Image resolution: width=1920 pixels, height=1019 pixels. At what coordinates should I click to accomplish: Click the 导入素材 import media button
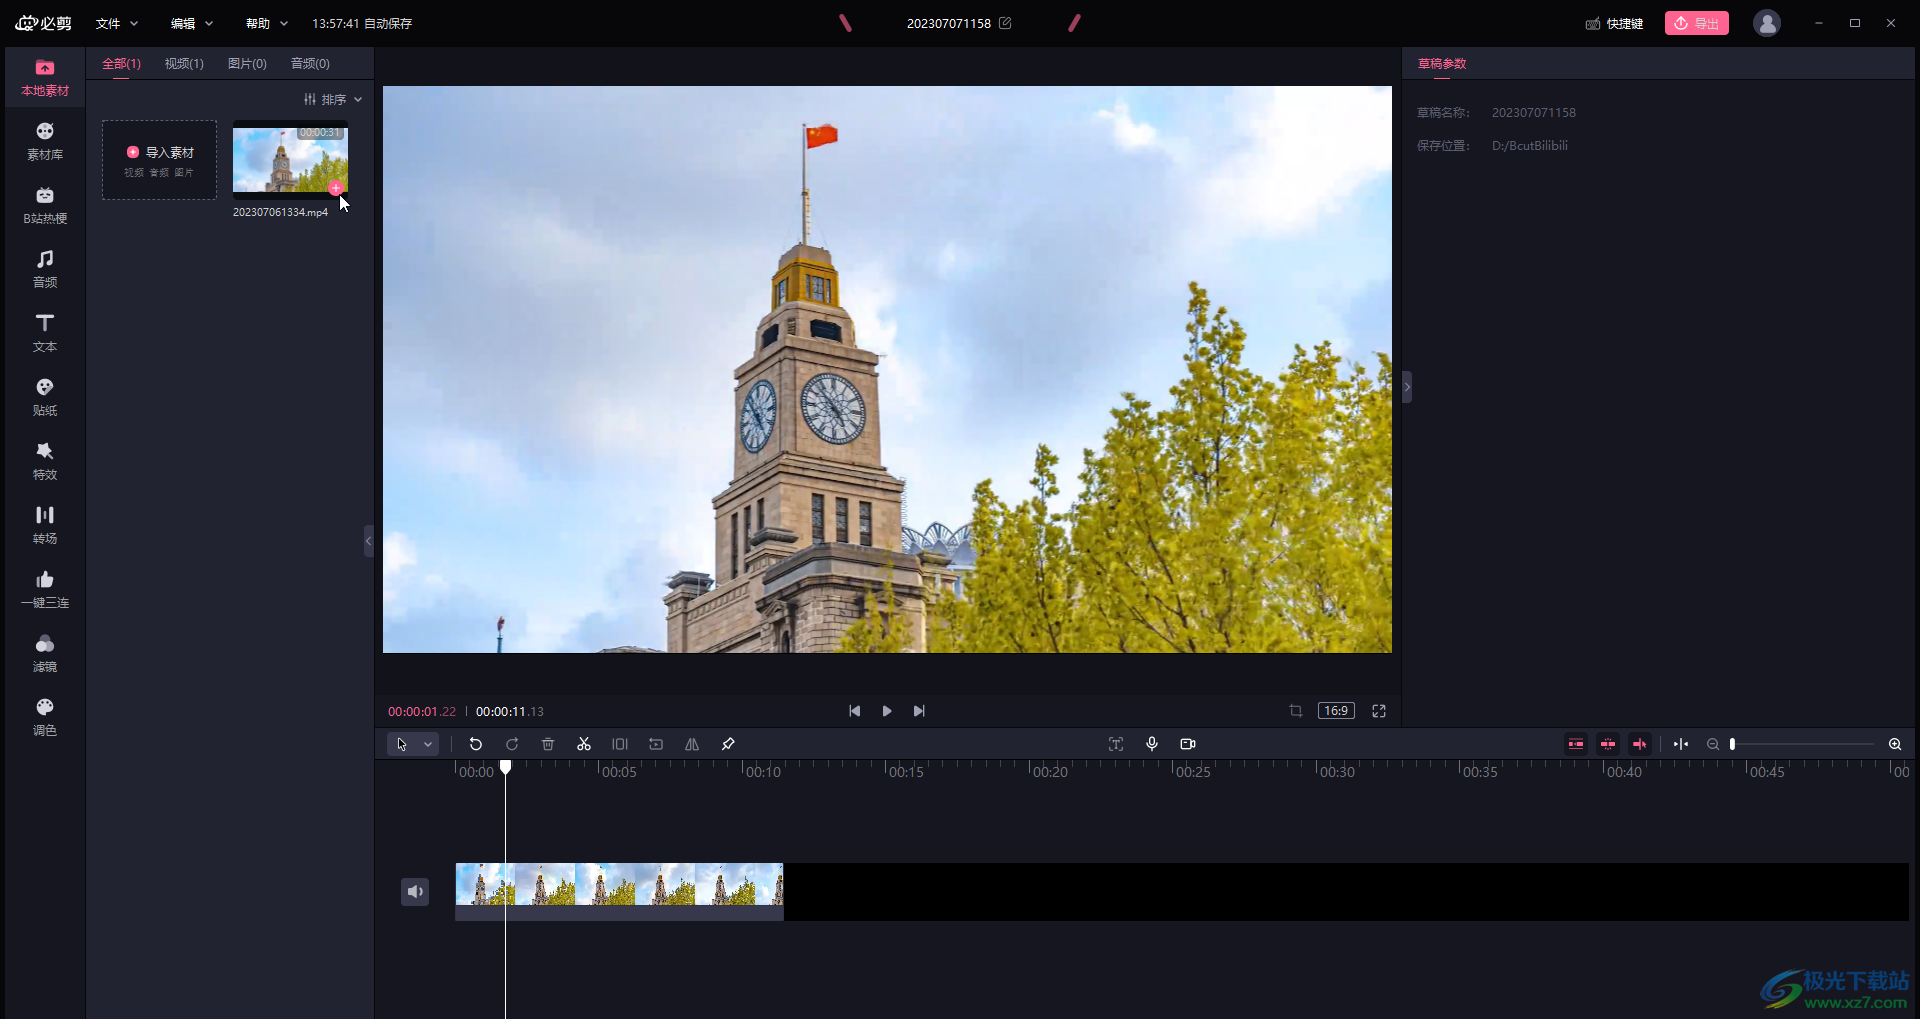159,160
